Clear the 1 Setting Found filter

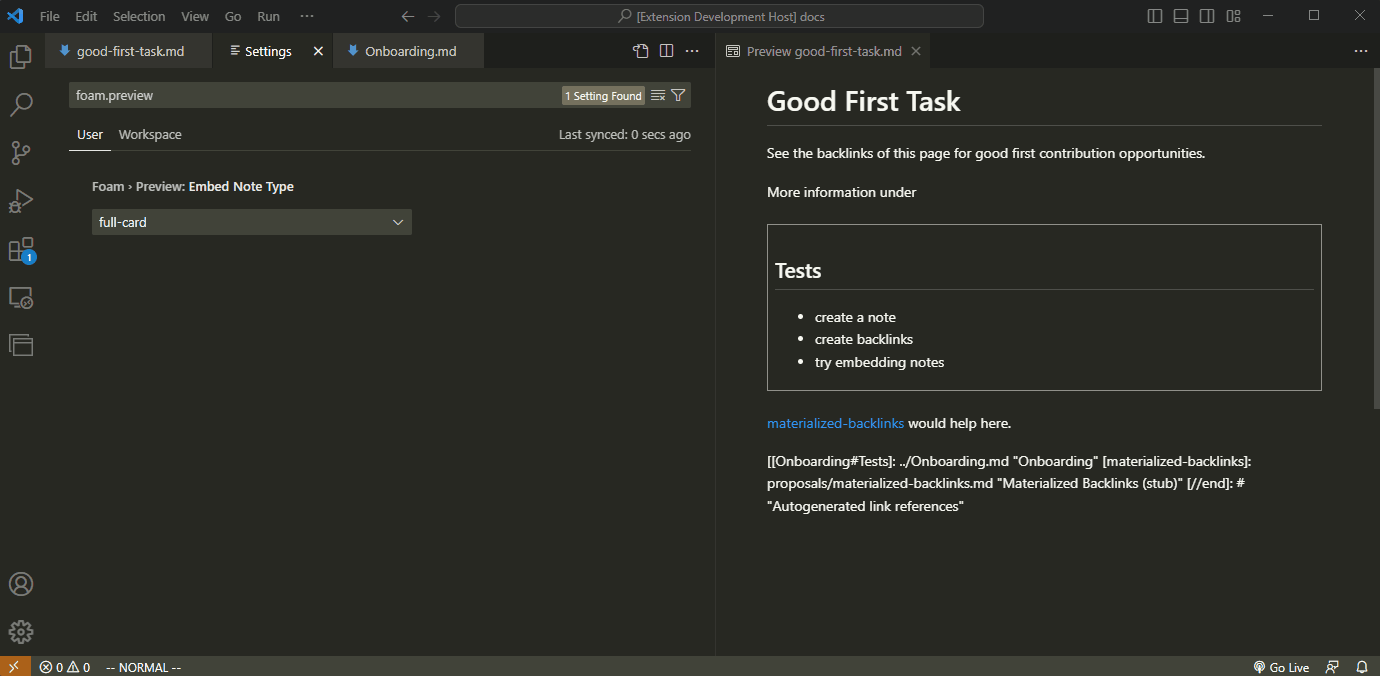(x=656, y=95)
